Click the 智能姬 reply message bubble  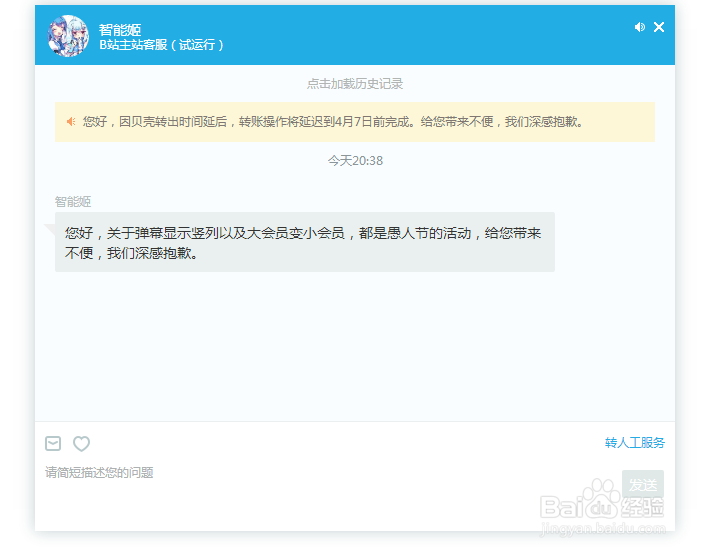305,242
